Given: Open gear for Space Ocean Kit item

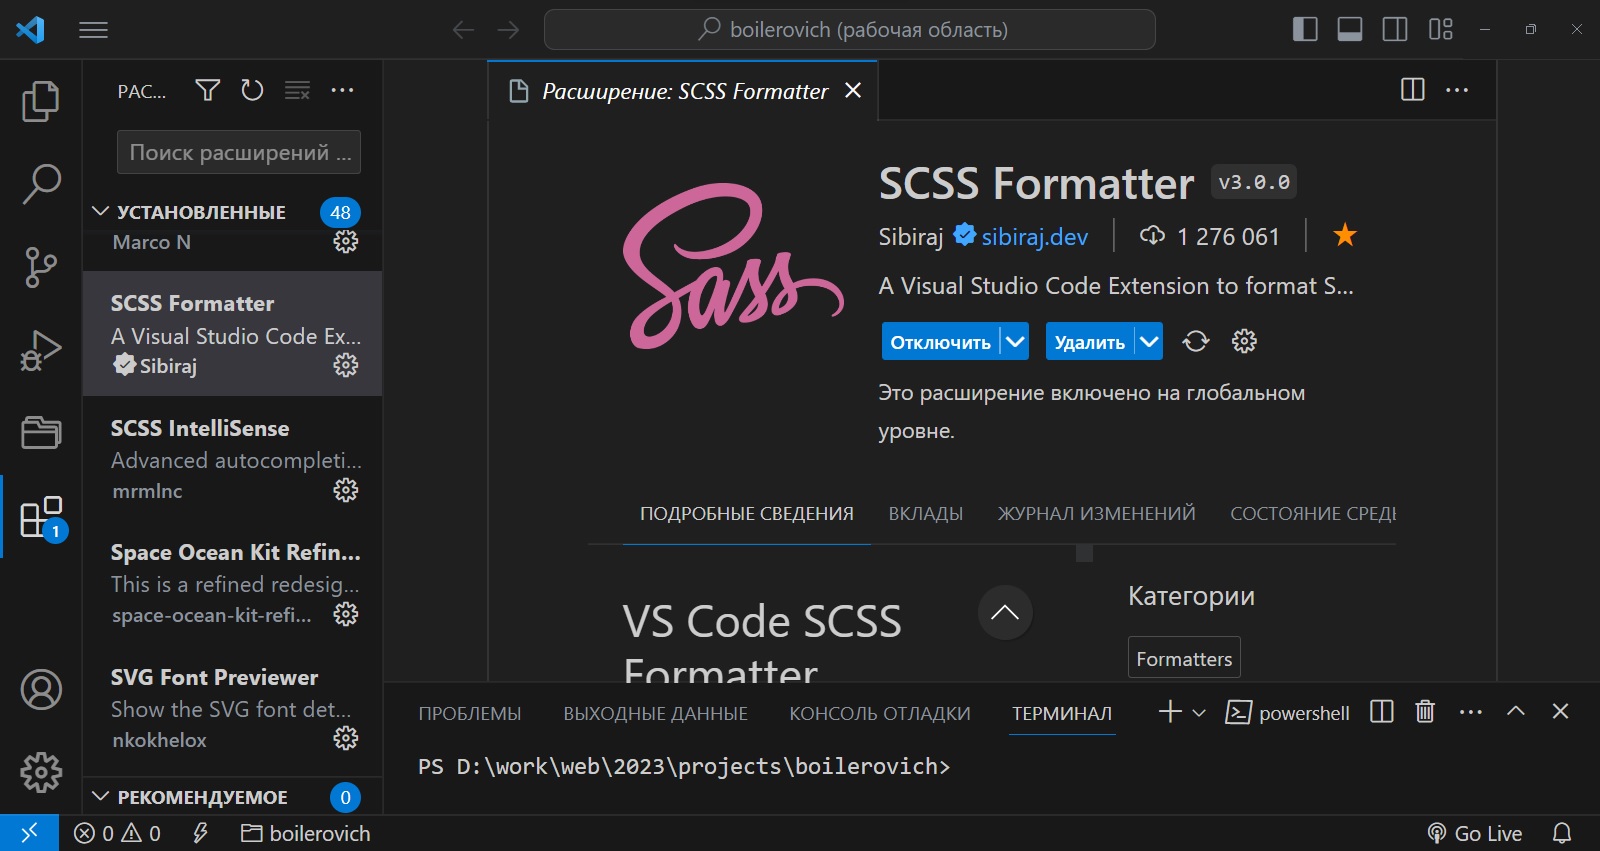Looking at the screenshot, I should pyautogui.click(x=346, y=614).
